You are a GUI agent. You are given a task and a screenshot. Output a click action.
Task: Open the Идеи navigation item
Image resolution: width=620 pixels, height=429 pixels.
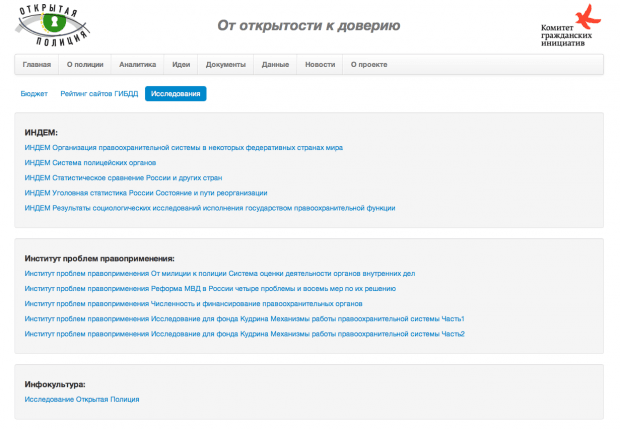181,64
